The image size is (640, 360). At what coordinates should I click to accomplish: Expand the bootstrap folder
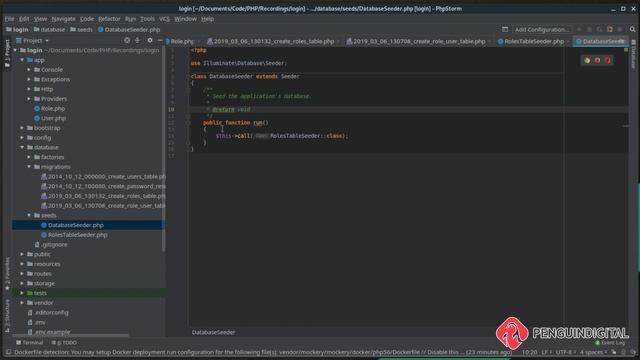coord(22,128)
